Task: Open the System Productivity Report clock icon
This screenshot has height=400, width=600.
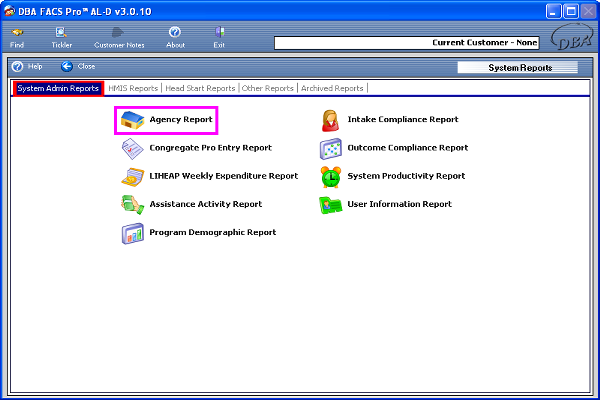Action: 331,176
